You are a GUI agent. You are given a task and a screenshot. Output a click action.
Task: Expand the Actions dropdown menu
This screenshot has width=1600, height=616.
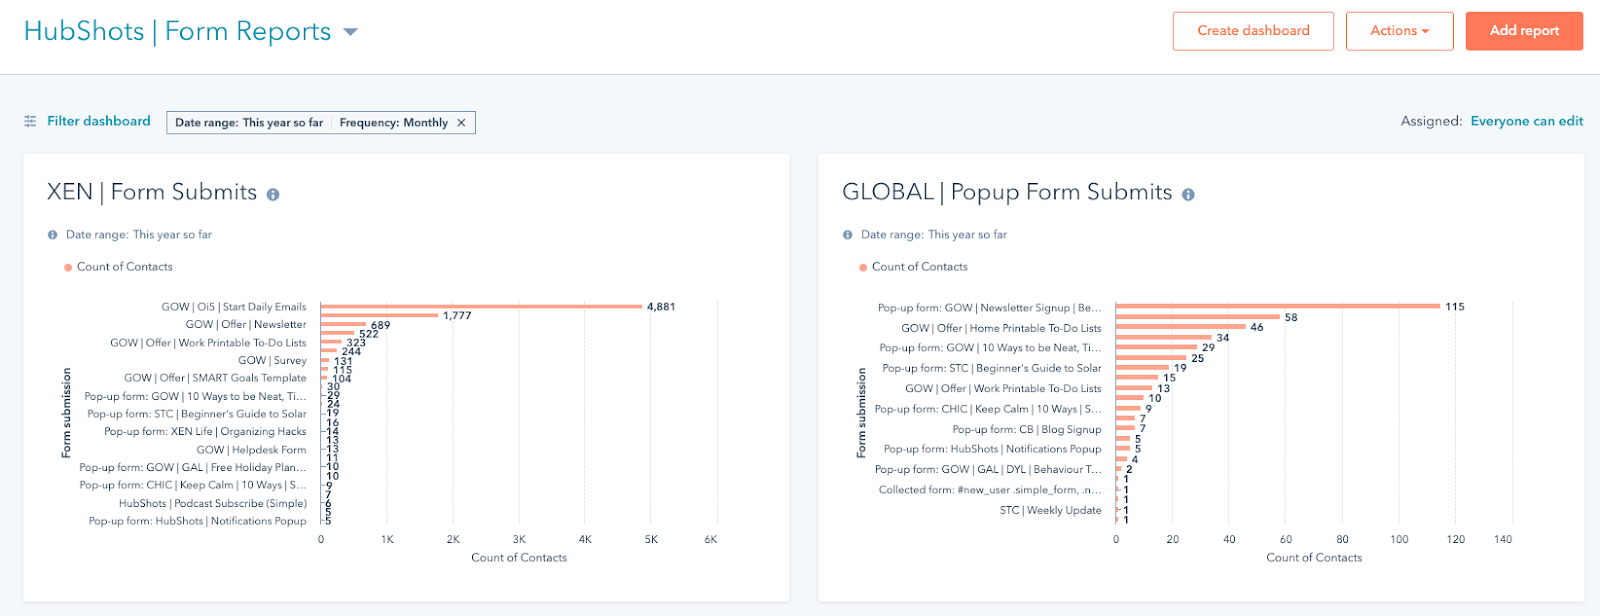pyautogui.click(x=1399, y=31)
